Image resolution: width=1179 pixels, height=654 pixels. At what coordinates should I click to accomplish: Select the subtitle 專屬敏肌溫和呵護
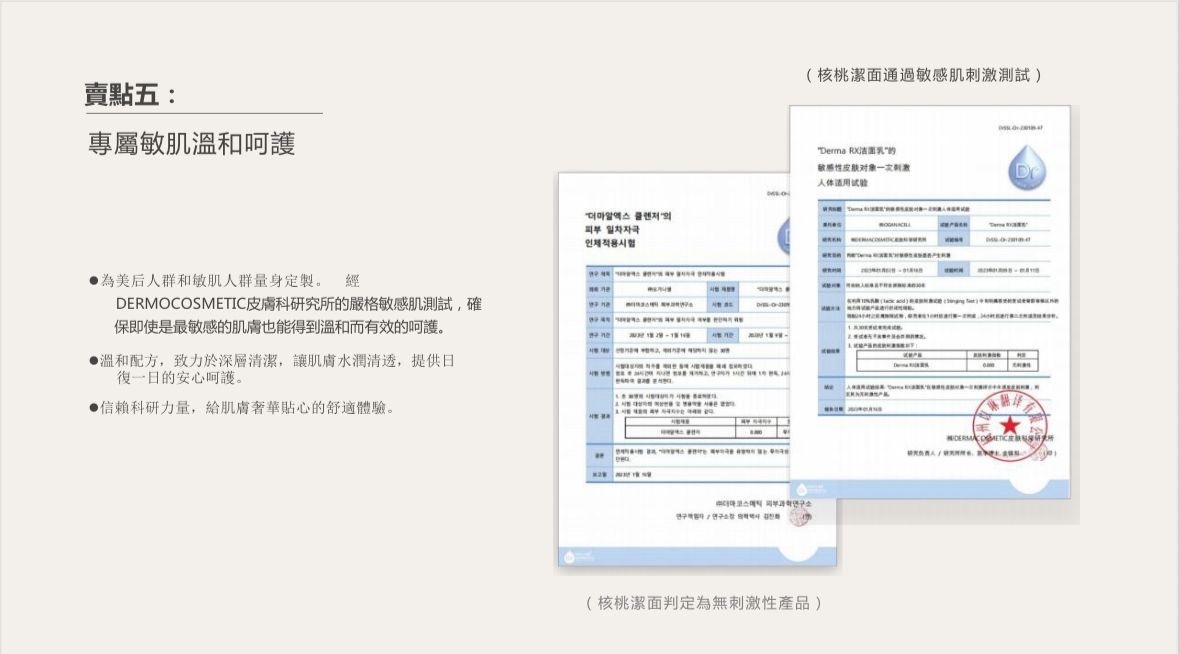coord(191,144)
